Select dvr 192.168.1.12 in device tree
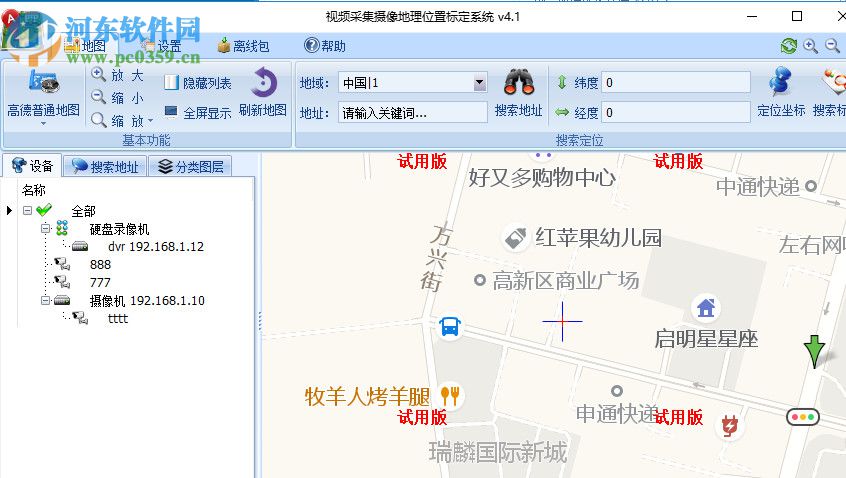Viewport: 846px width, 478px height. (x=156, y=247)
